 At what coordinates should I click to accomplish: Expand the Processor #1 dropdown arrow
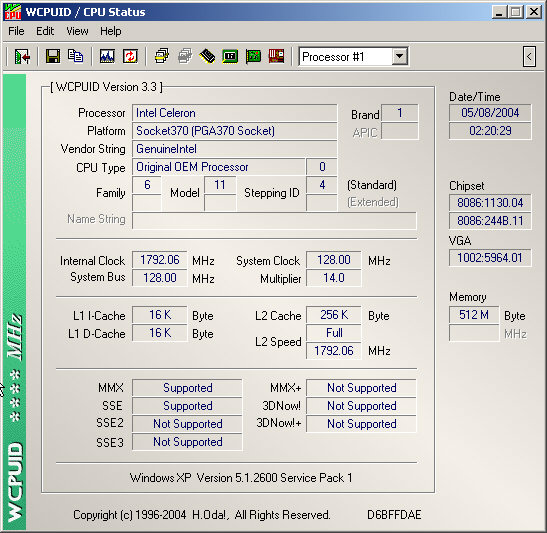pyautogui.click(x=399, y=56)
